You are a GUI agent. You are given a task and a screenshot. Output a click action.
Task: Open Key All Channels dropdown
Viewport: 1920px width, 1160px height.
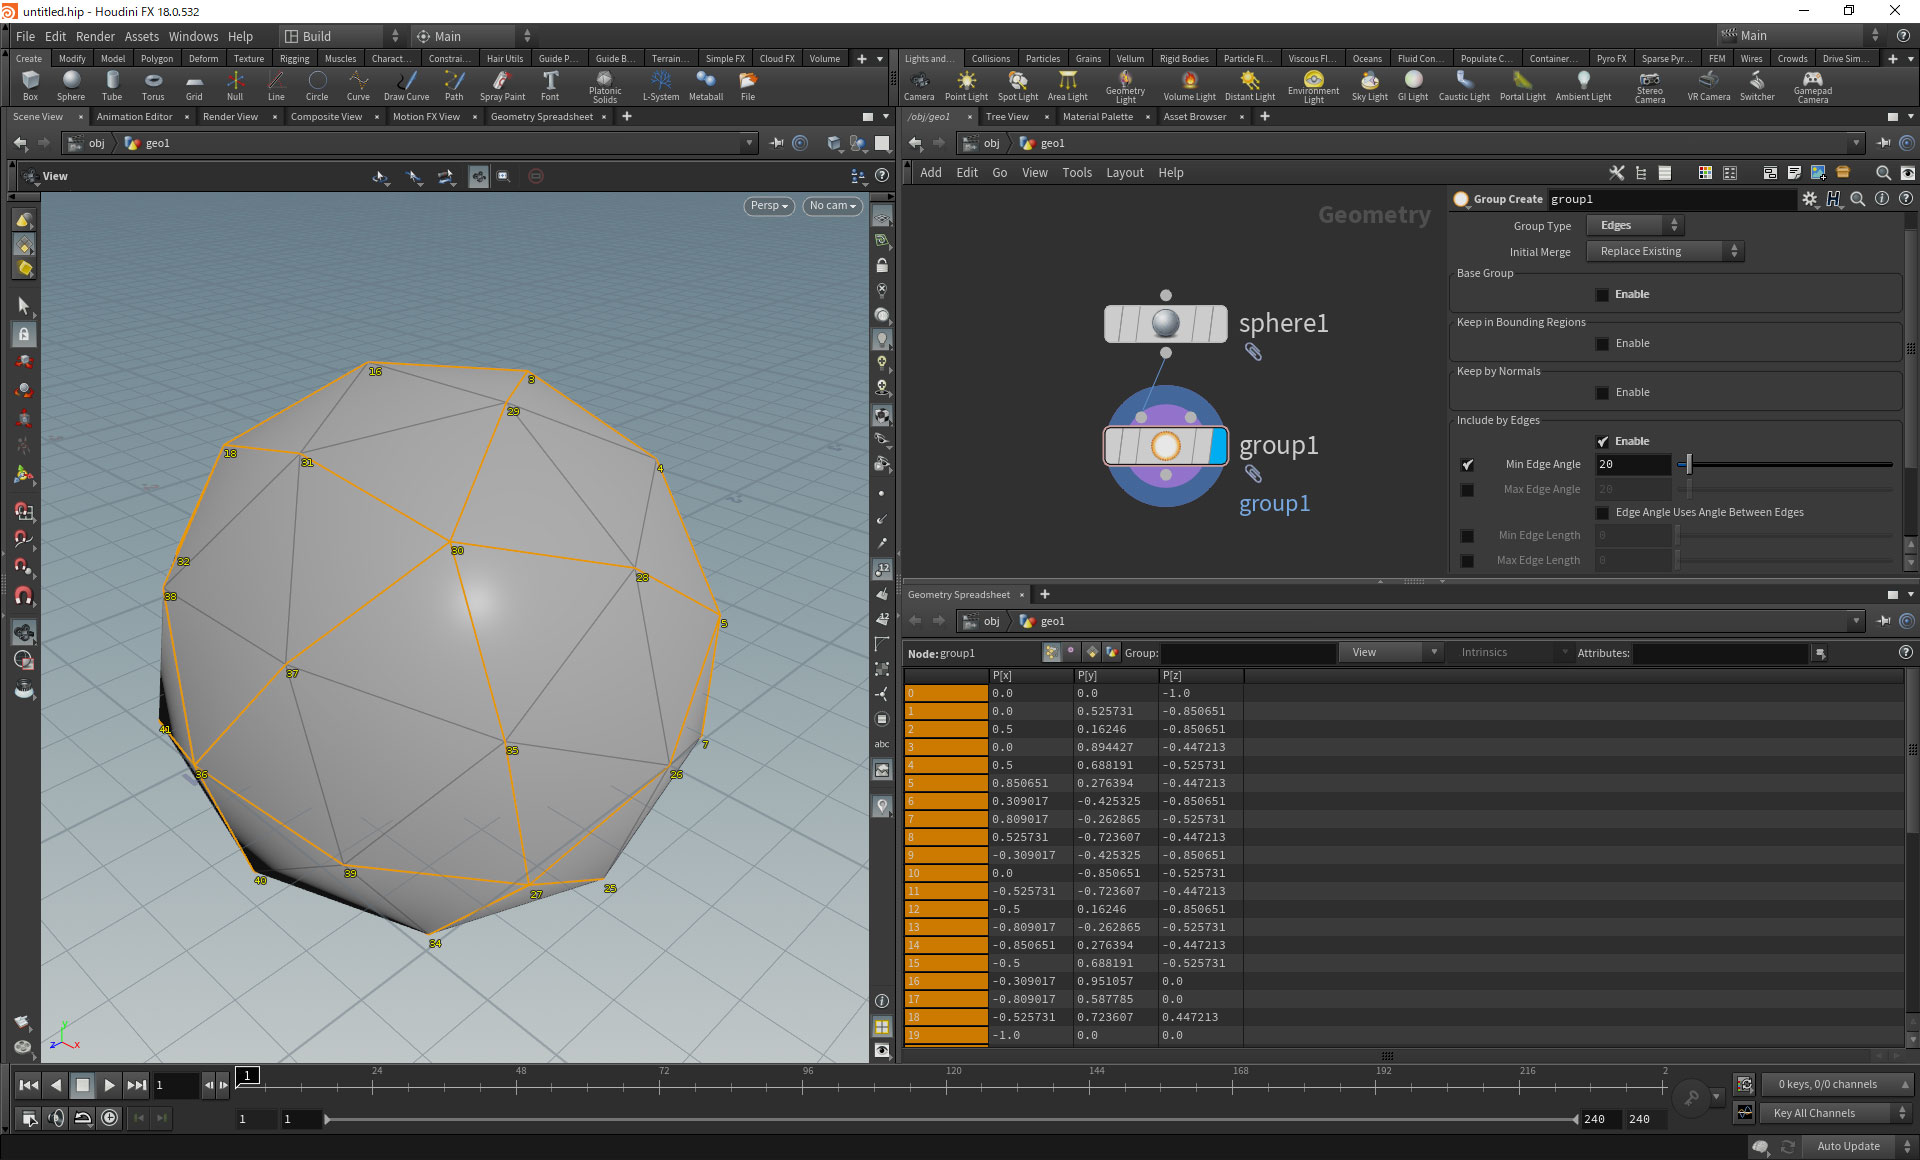[1835, 1113]
